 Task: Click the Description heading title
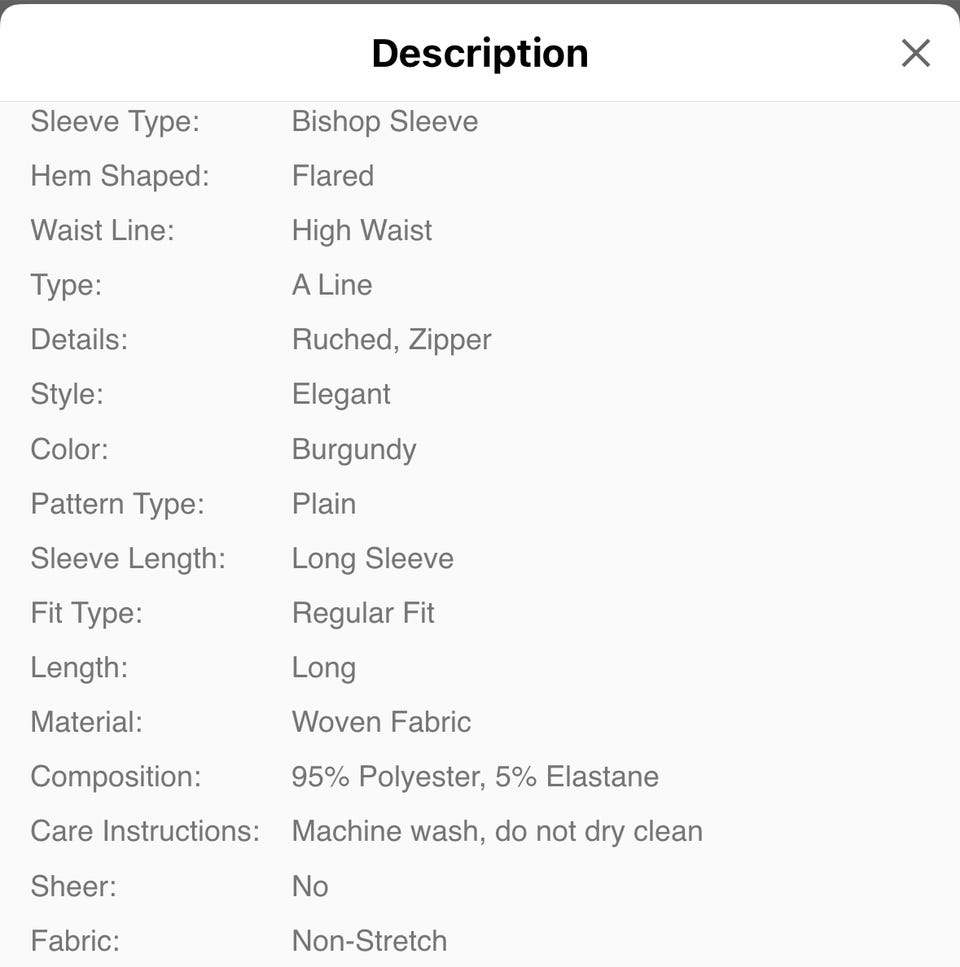coord(480,54)
